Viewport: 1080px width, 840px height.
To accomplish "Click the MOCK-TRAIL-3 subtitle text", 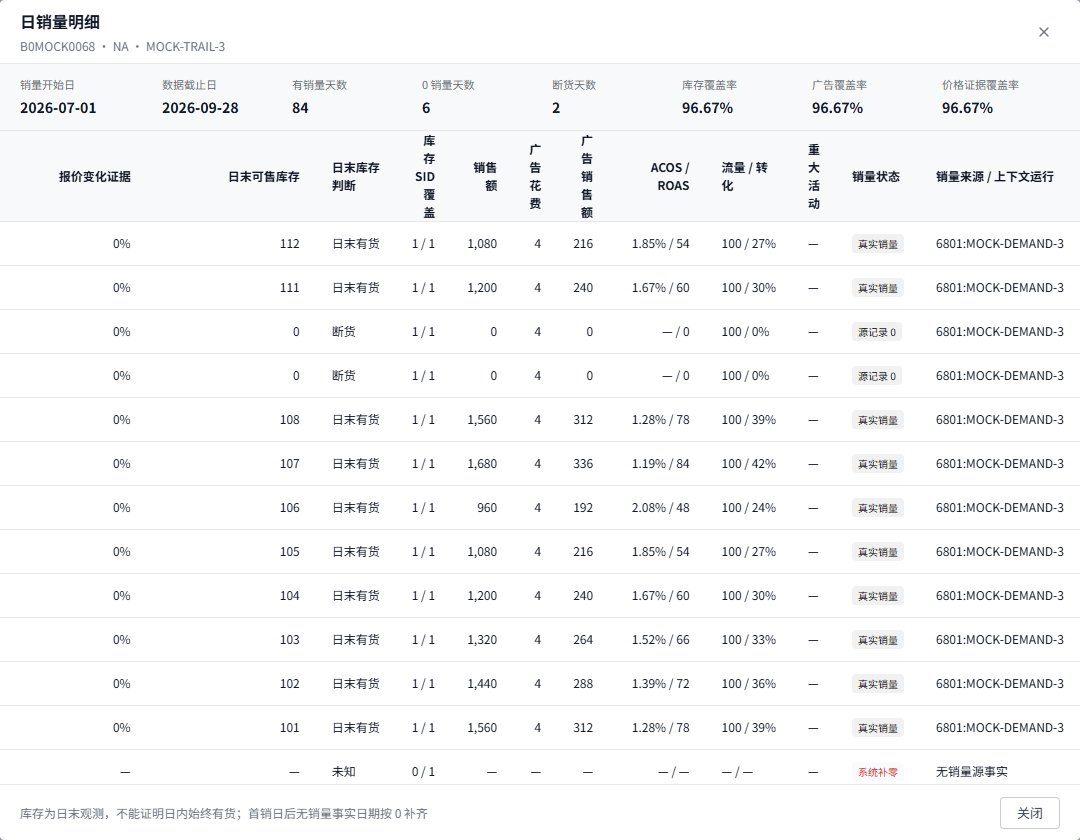I will coord(185,47).
